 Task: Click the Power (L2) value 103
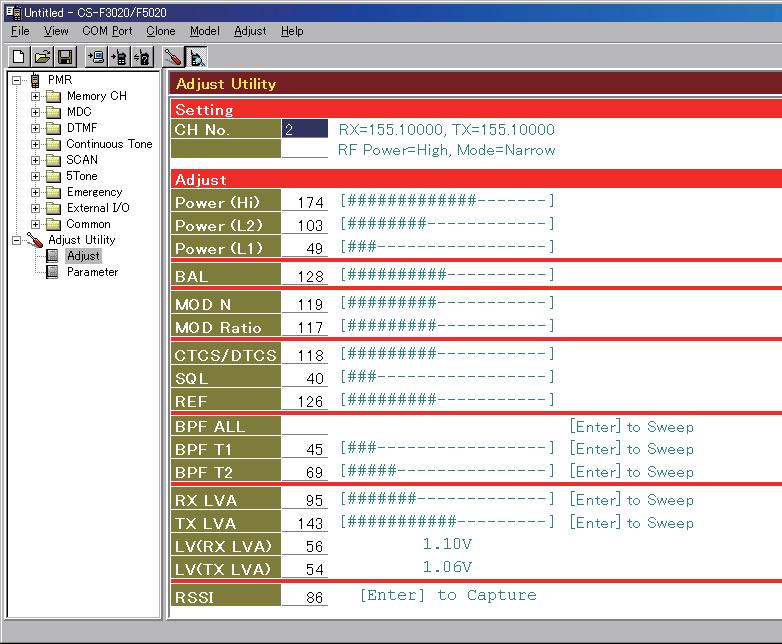305,225
